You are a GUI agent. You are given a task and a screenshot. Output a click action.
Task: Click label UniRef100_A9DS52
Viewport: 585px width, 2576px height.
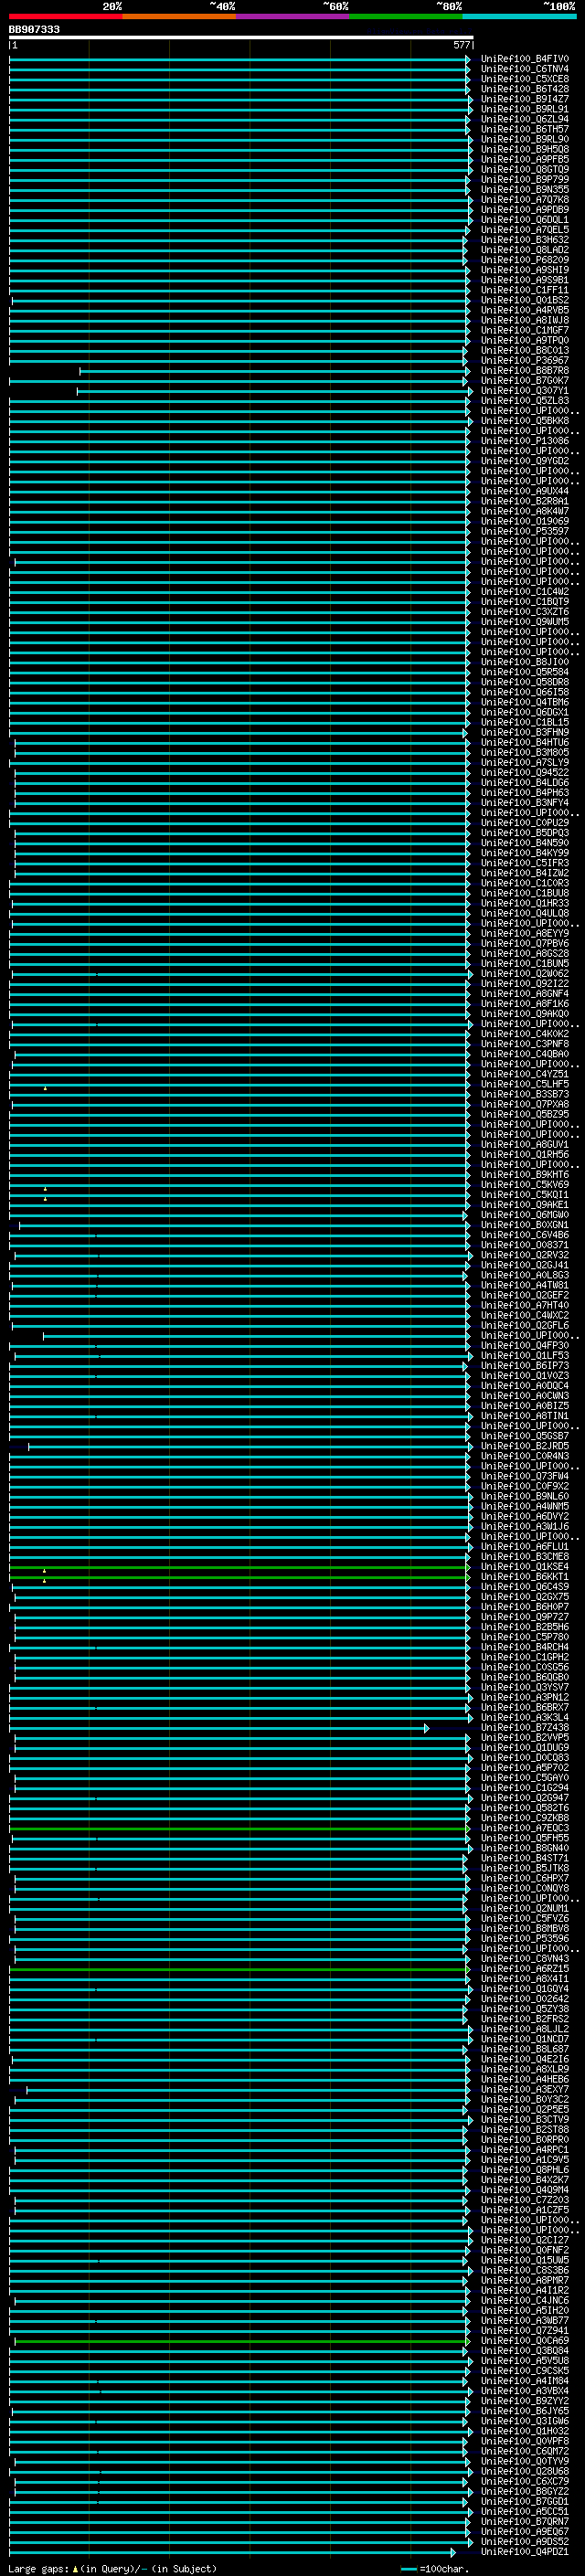point(524,2541)
